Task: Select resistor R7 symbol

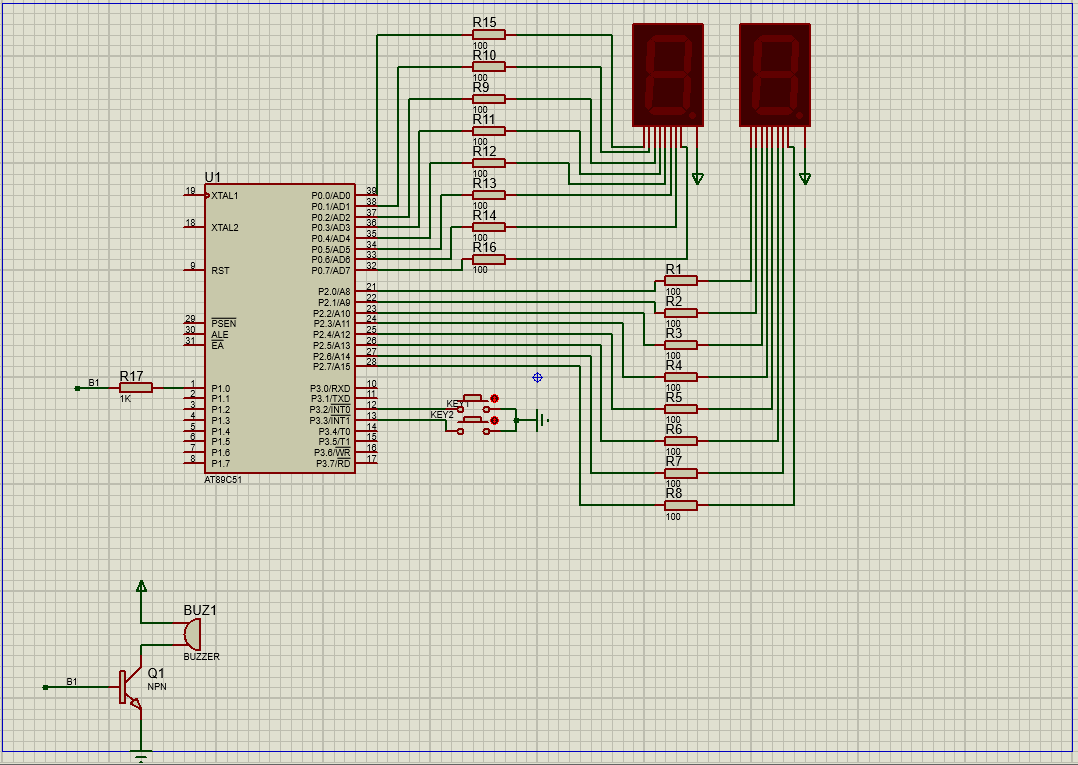Action: [x=681, y=473]
